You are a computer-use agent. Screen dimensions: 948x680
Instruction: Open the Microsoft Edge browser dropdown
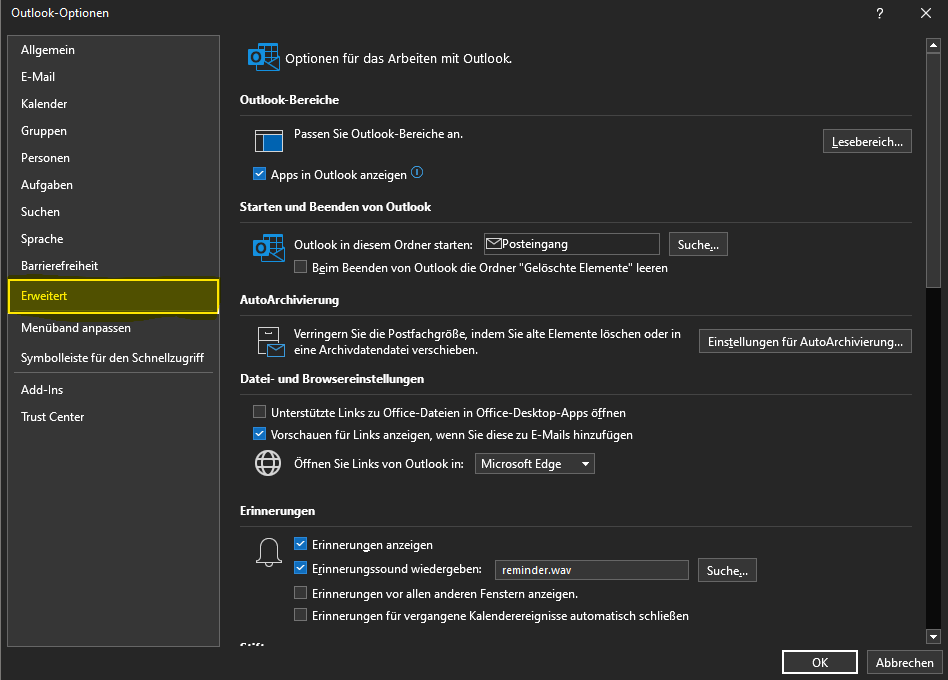(x=534, y=464)
